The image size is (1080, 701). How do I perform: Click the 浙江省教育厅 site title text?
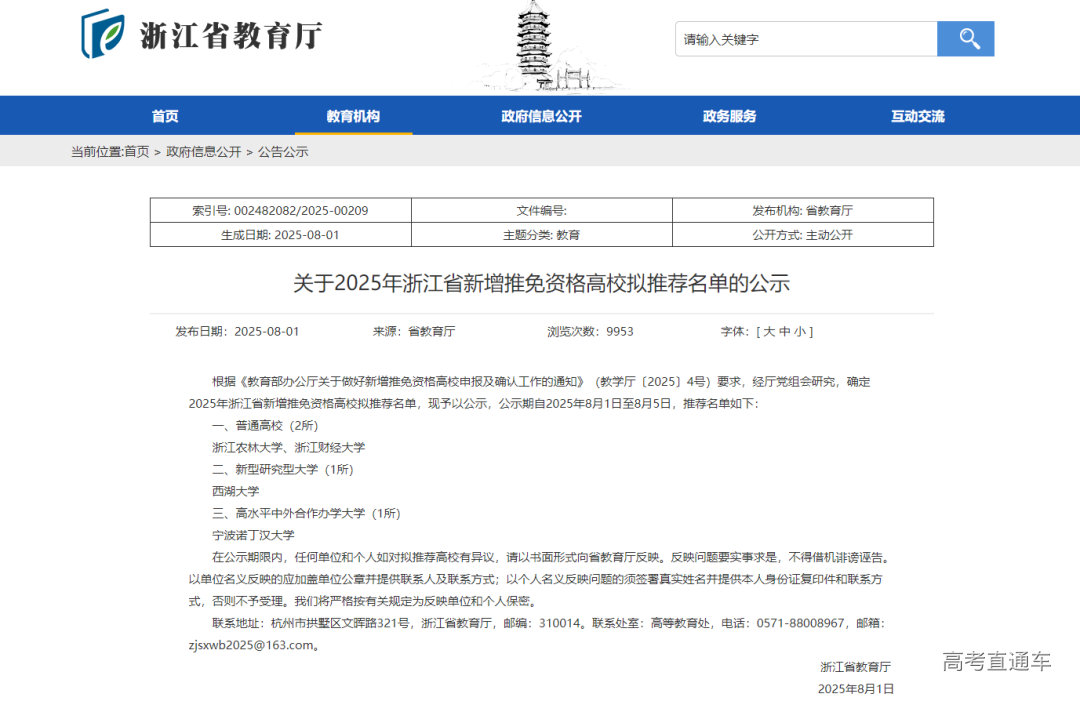click(x=231, y=35)
